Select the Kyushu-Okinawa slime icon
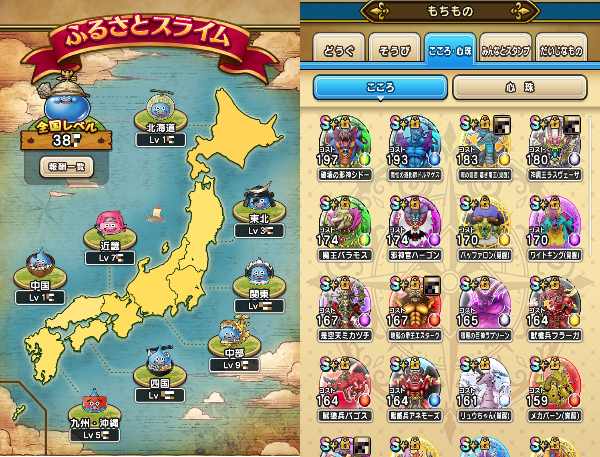Image resolution: width=600 pixels, height=457 pixels. pos(94,403)
